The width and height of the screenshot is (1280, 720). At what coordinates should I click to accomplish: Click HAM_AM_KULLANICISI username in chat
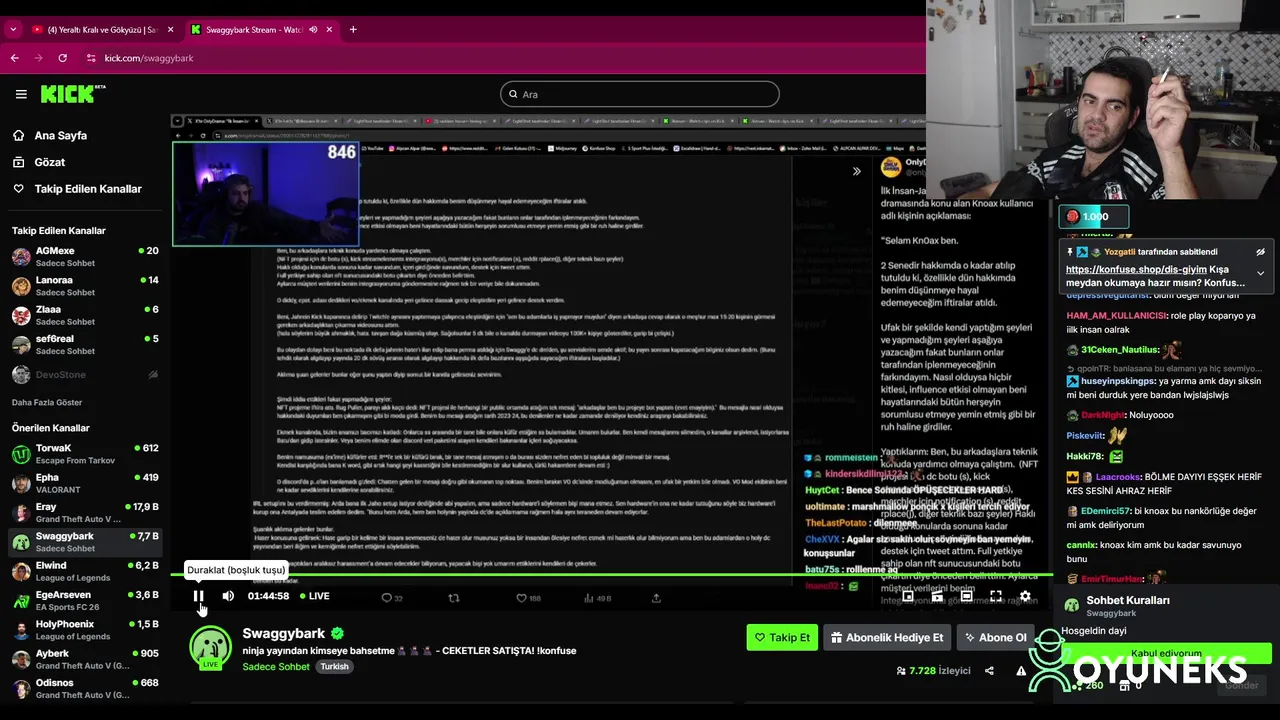(1117, 315)
